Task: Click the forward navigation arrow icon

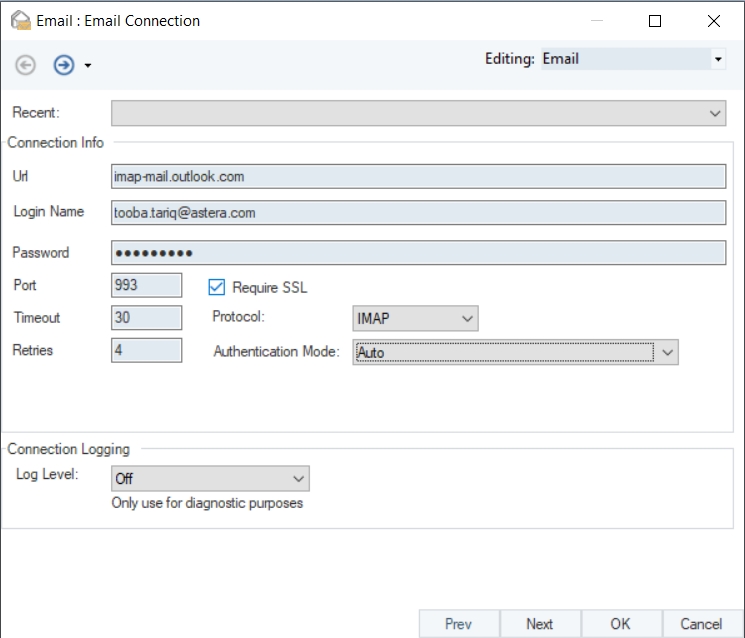Action: [x=63, y=65]
